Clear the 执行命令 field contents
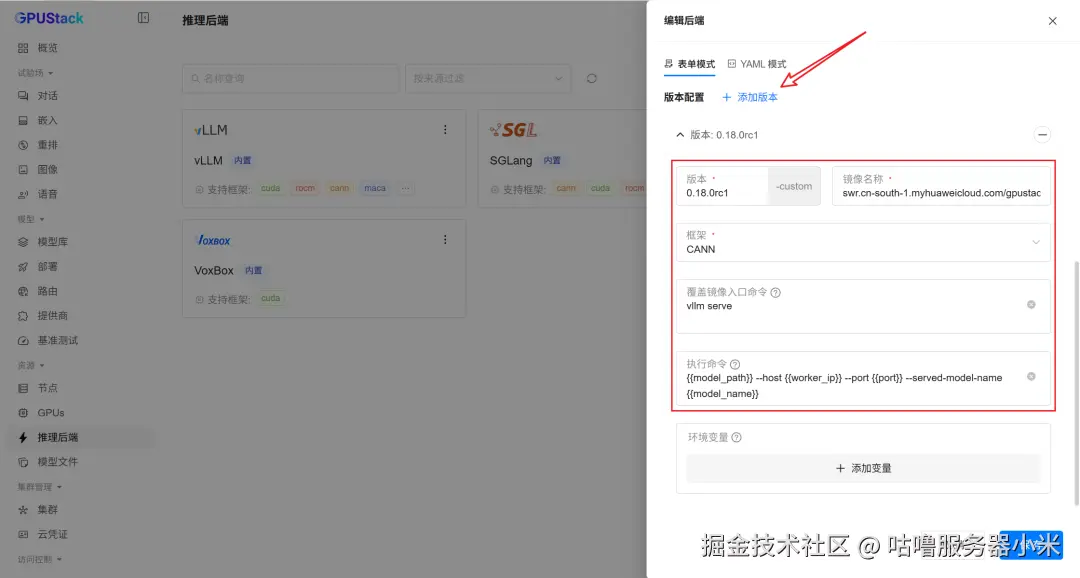This screenshot has height=578, width=1080. [1031, 376]
